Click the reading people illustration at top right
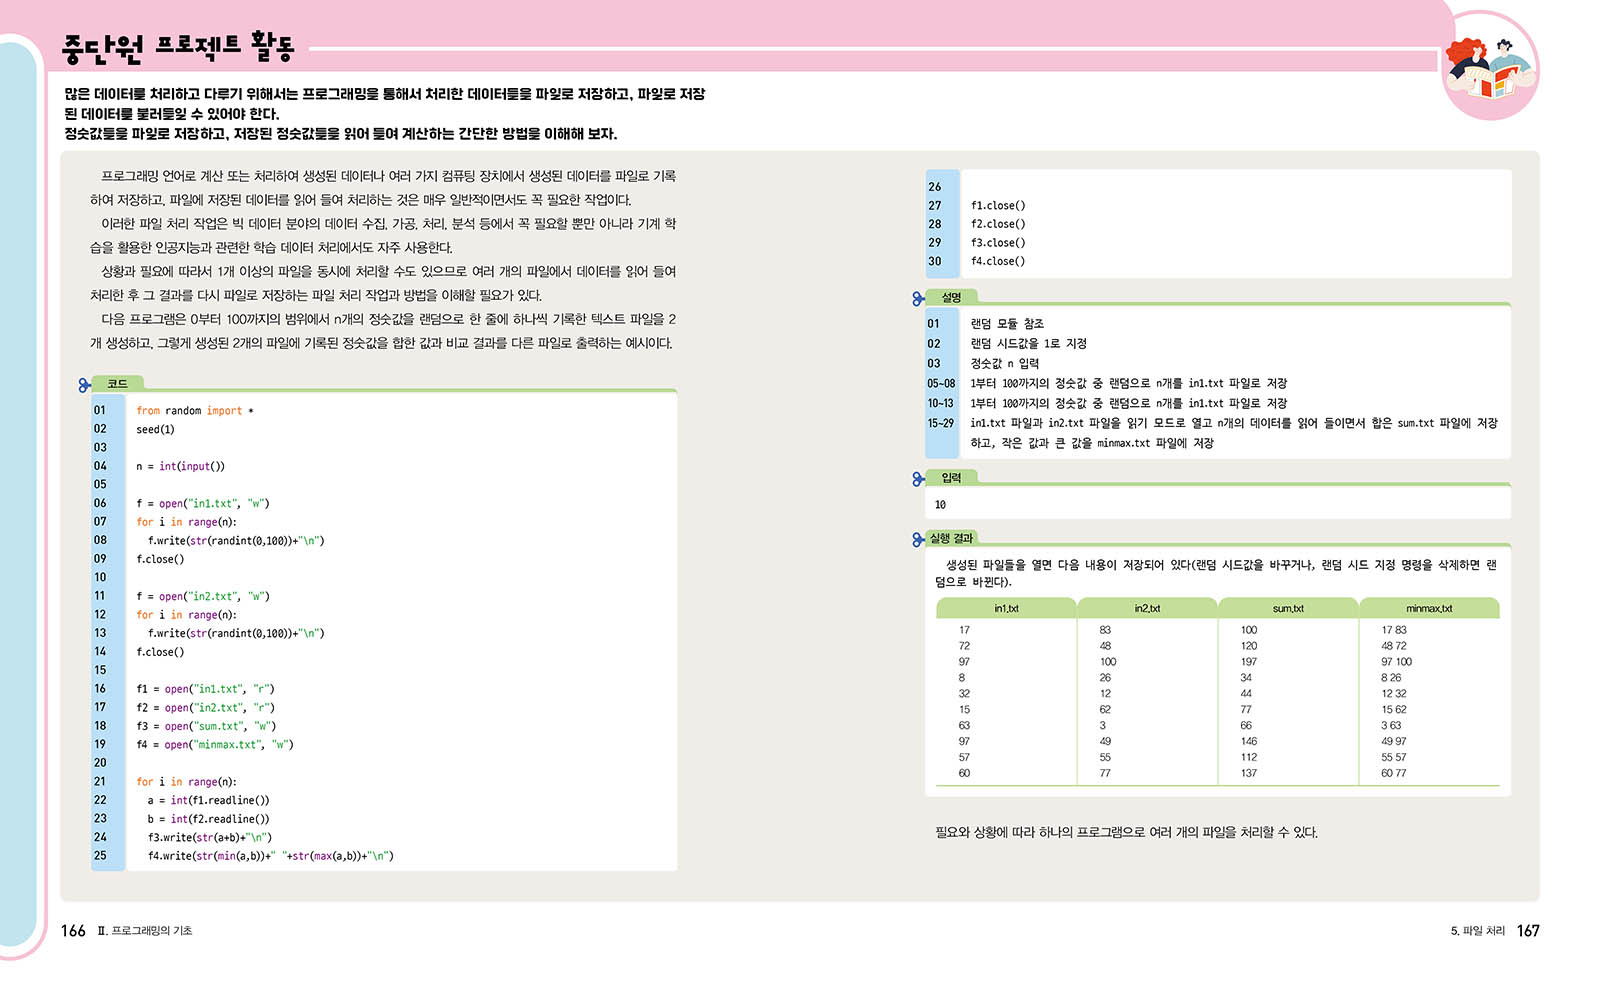 [x=1490, y=68]
